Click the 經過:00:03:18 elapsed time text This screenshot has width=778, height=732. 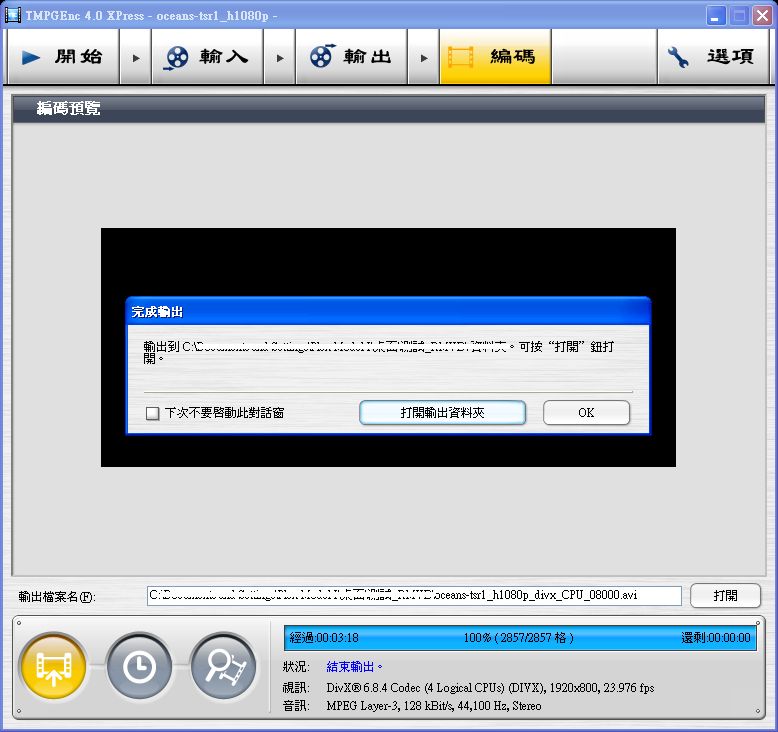324,638
